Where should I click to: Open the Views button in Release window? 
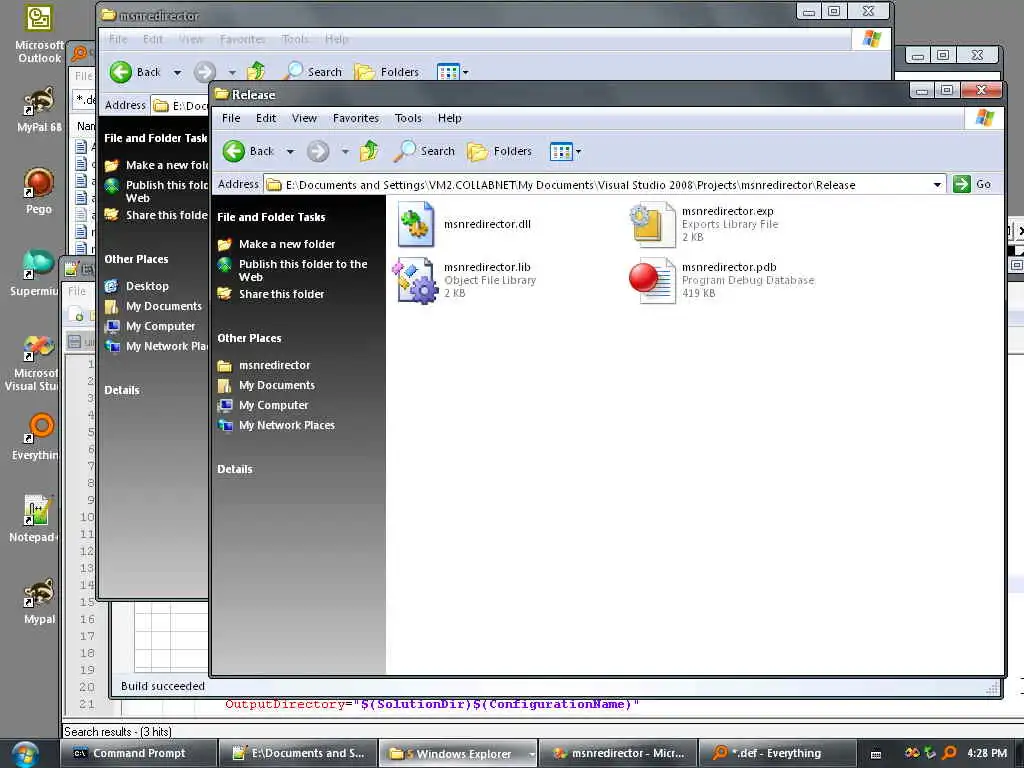561,152
